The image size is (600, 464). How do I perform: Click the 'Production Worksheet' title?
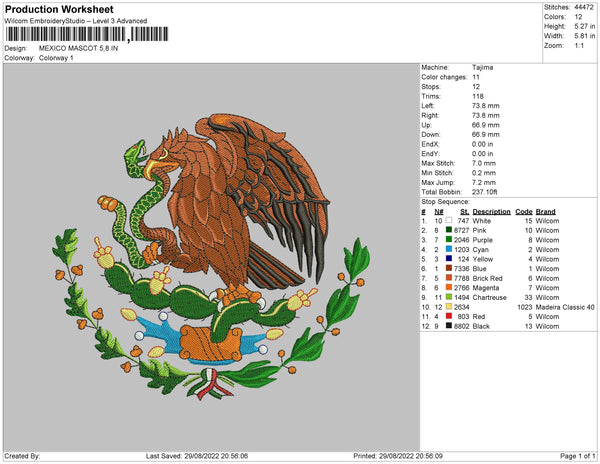59,10
